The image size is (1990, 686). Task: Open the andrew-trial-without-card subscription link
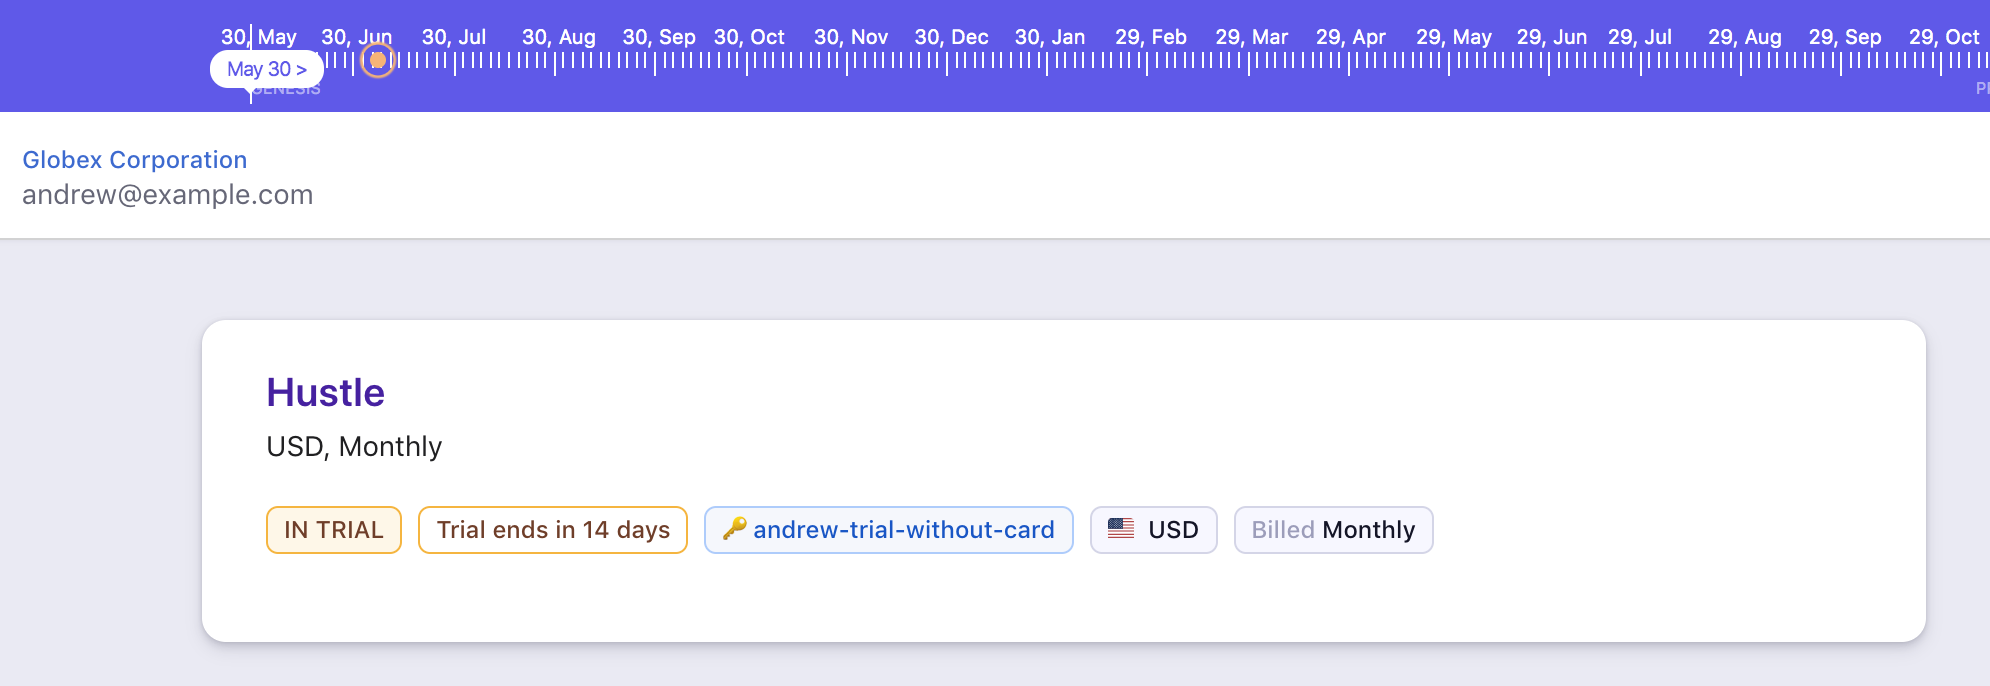(x=903, y=530)
